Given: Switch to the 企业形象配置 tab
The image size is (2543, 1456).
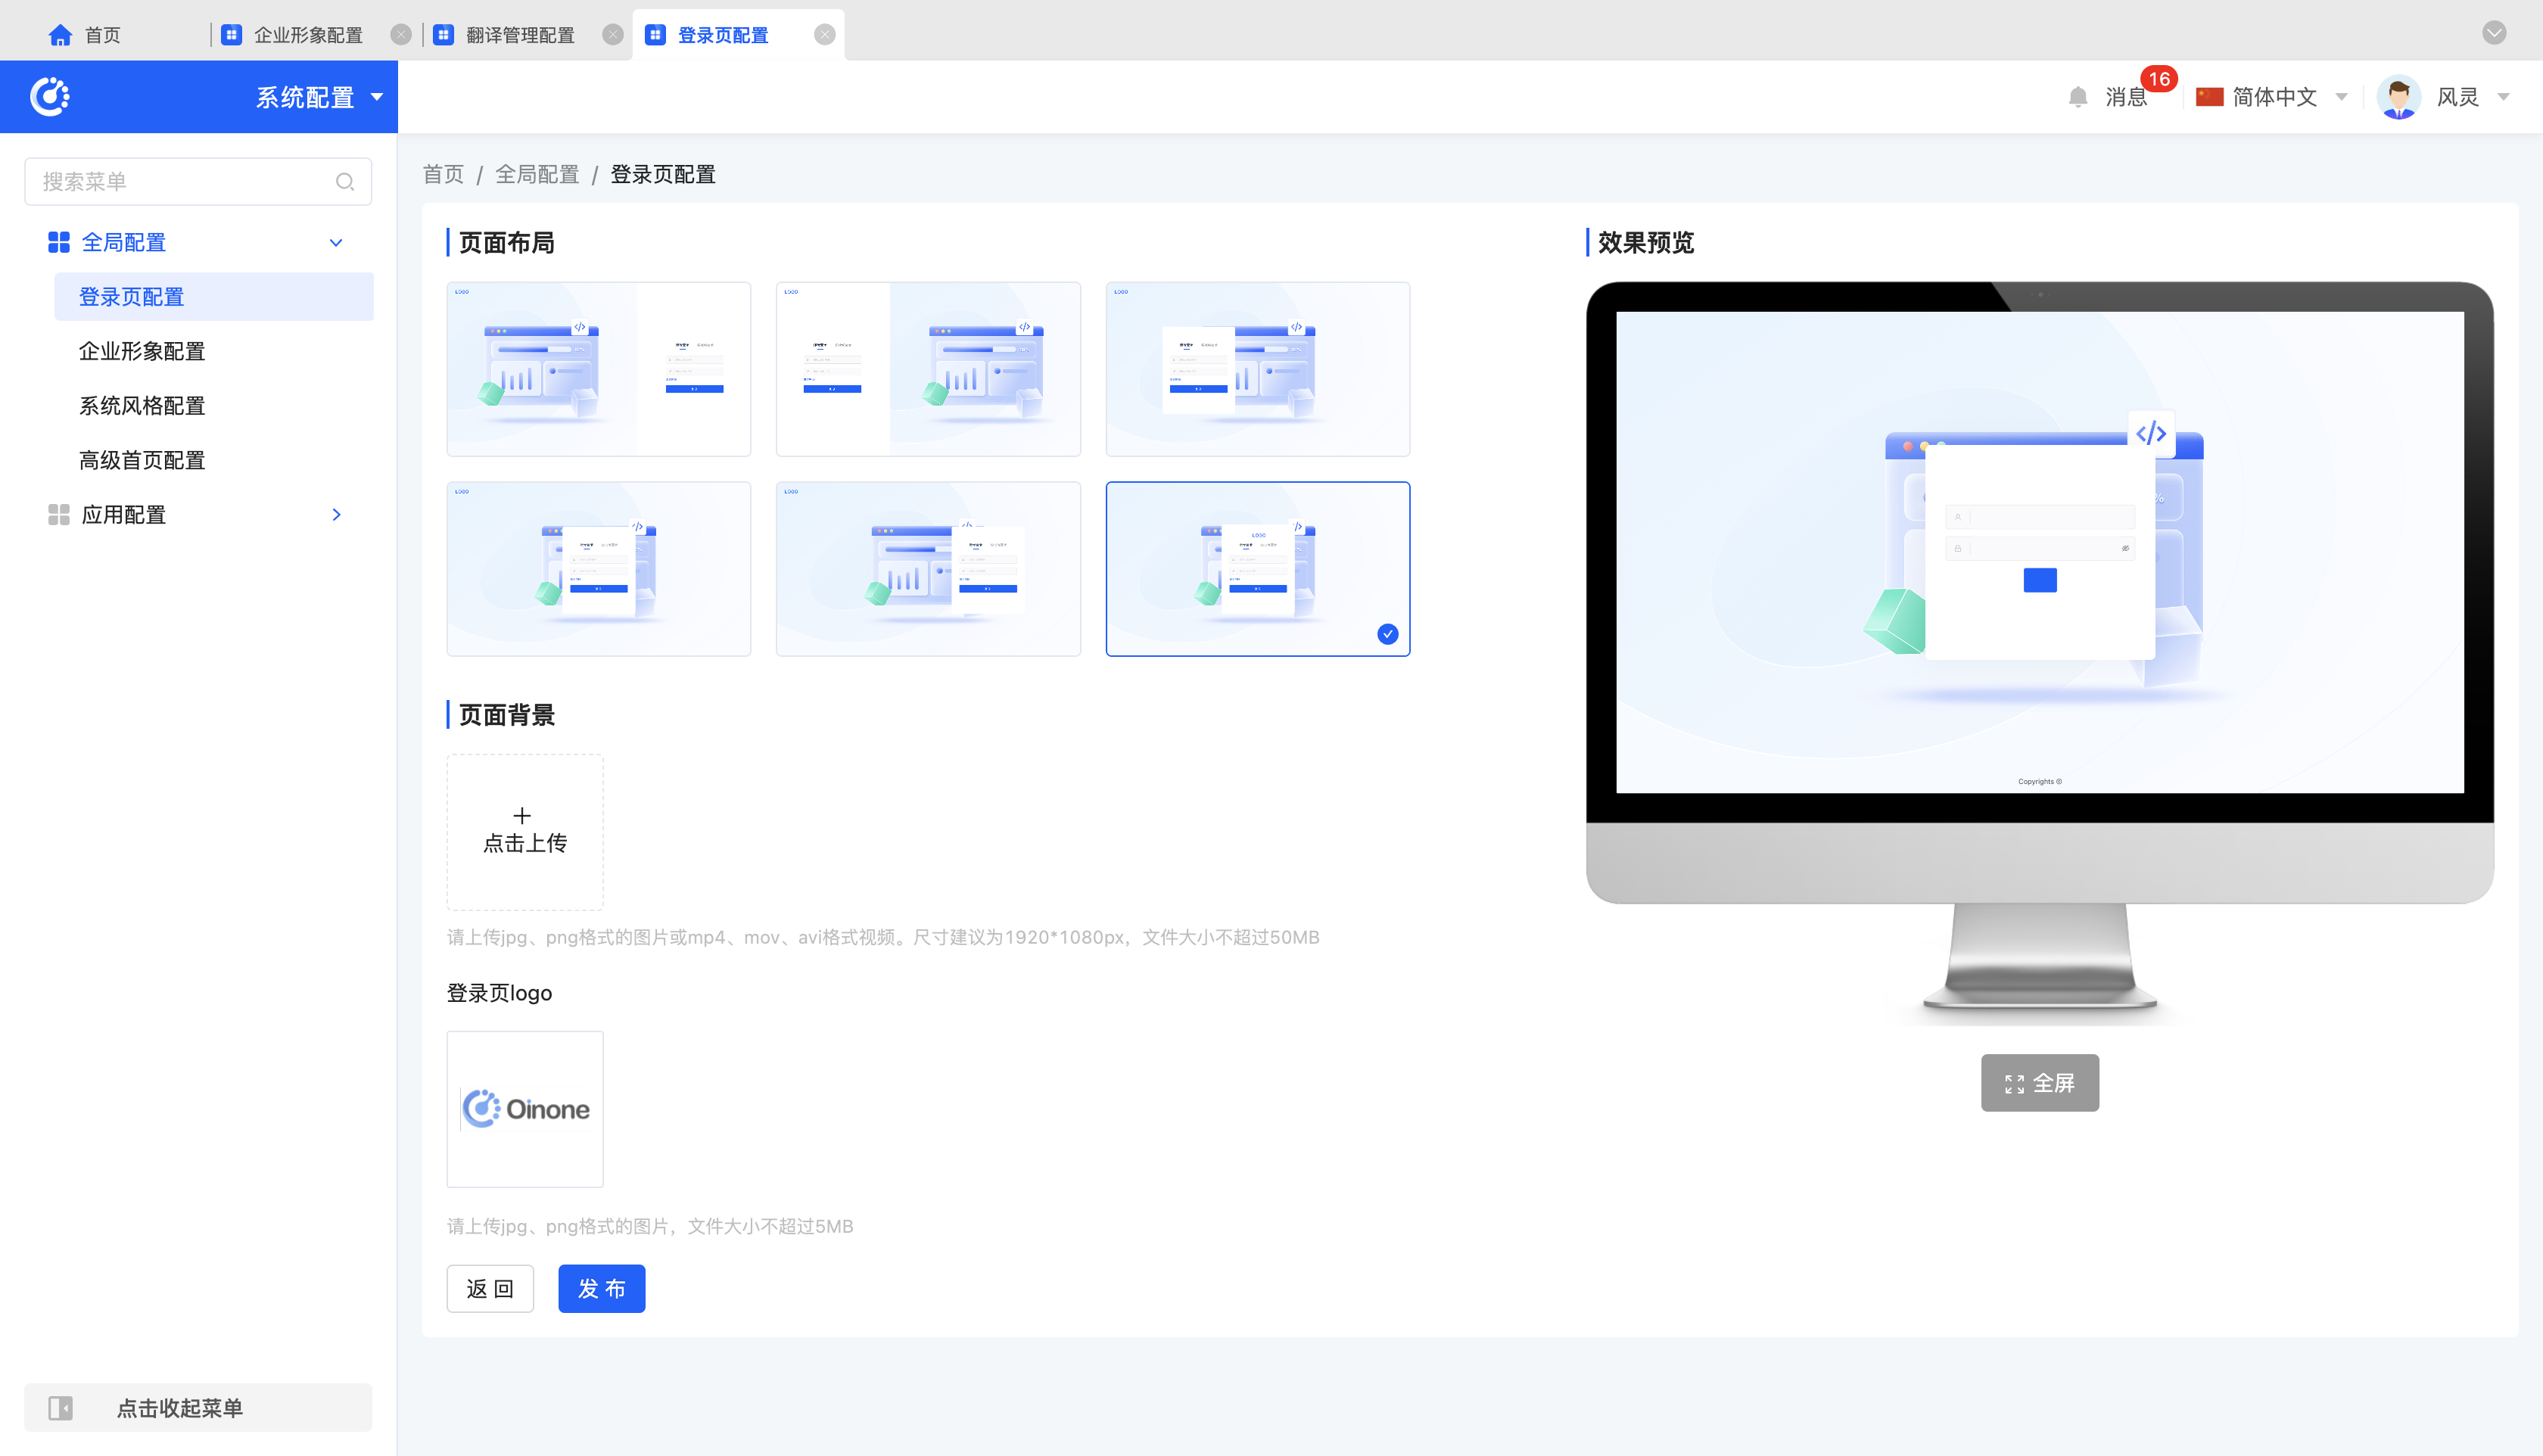Looking at the screenshot, I should (307, 35).
